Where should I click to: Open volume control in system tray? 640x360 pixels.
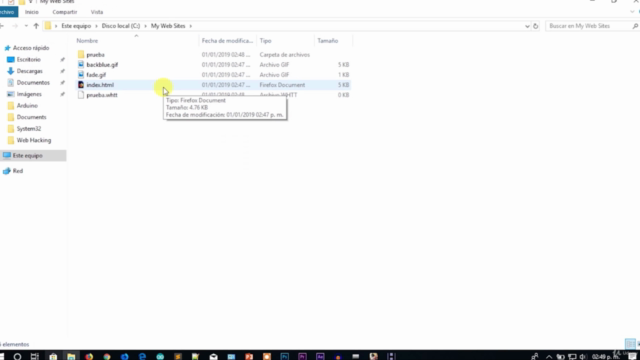(x=583, y=357)
